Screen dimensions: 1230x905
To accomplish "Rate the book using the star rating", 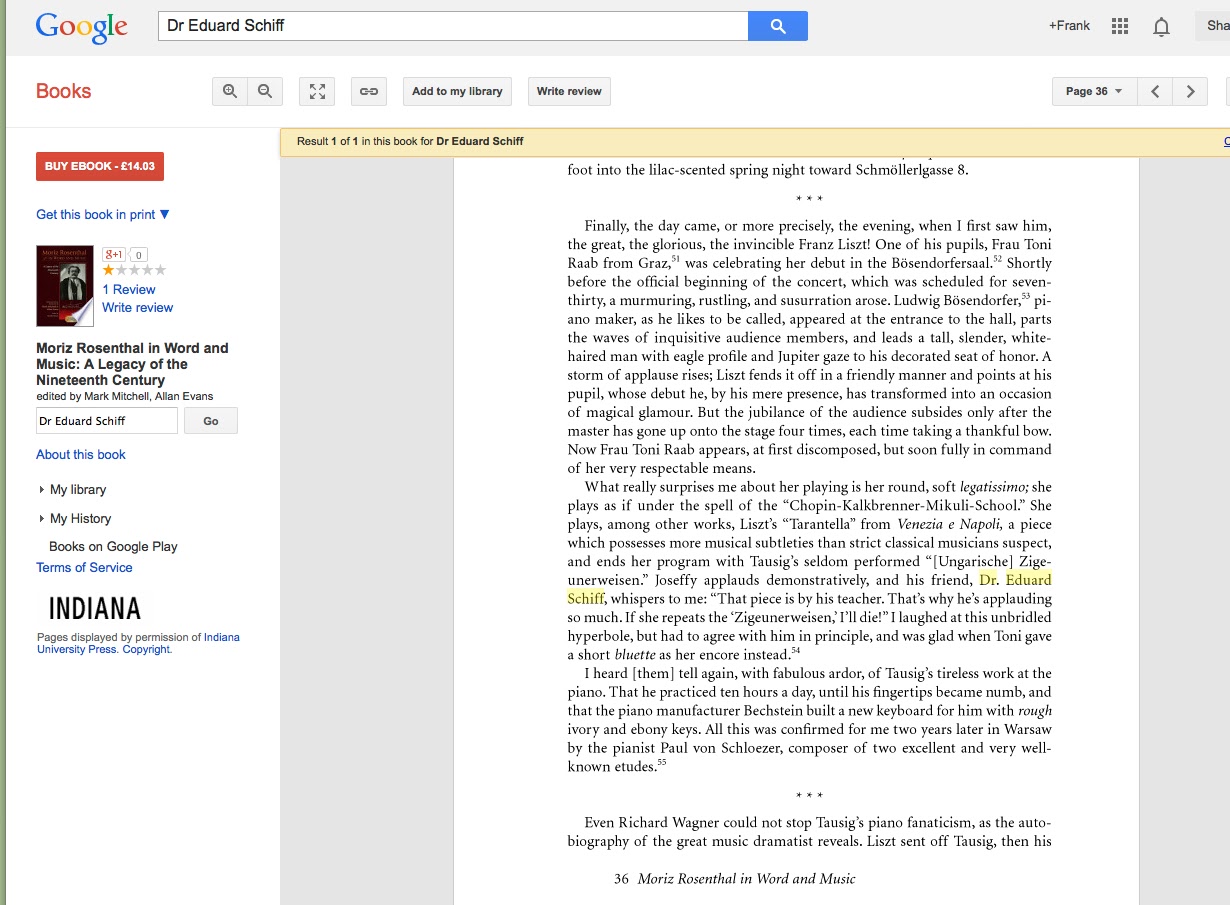I will click(134, 270).
